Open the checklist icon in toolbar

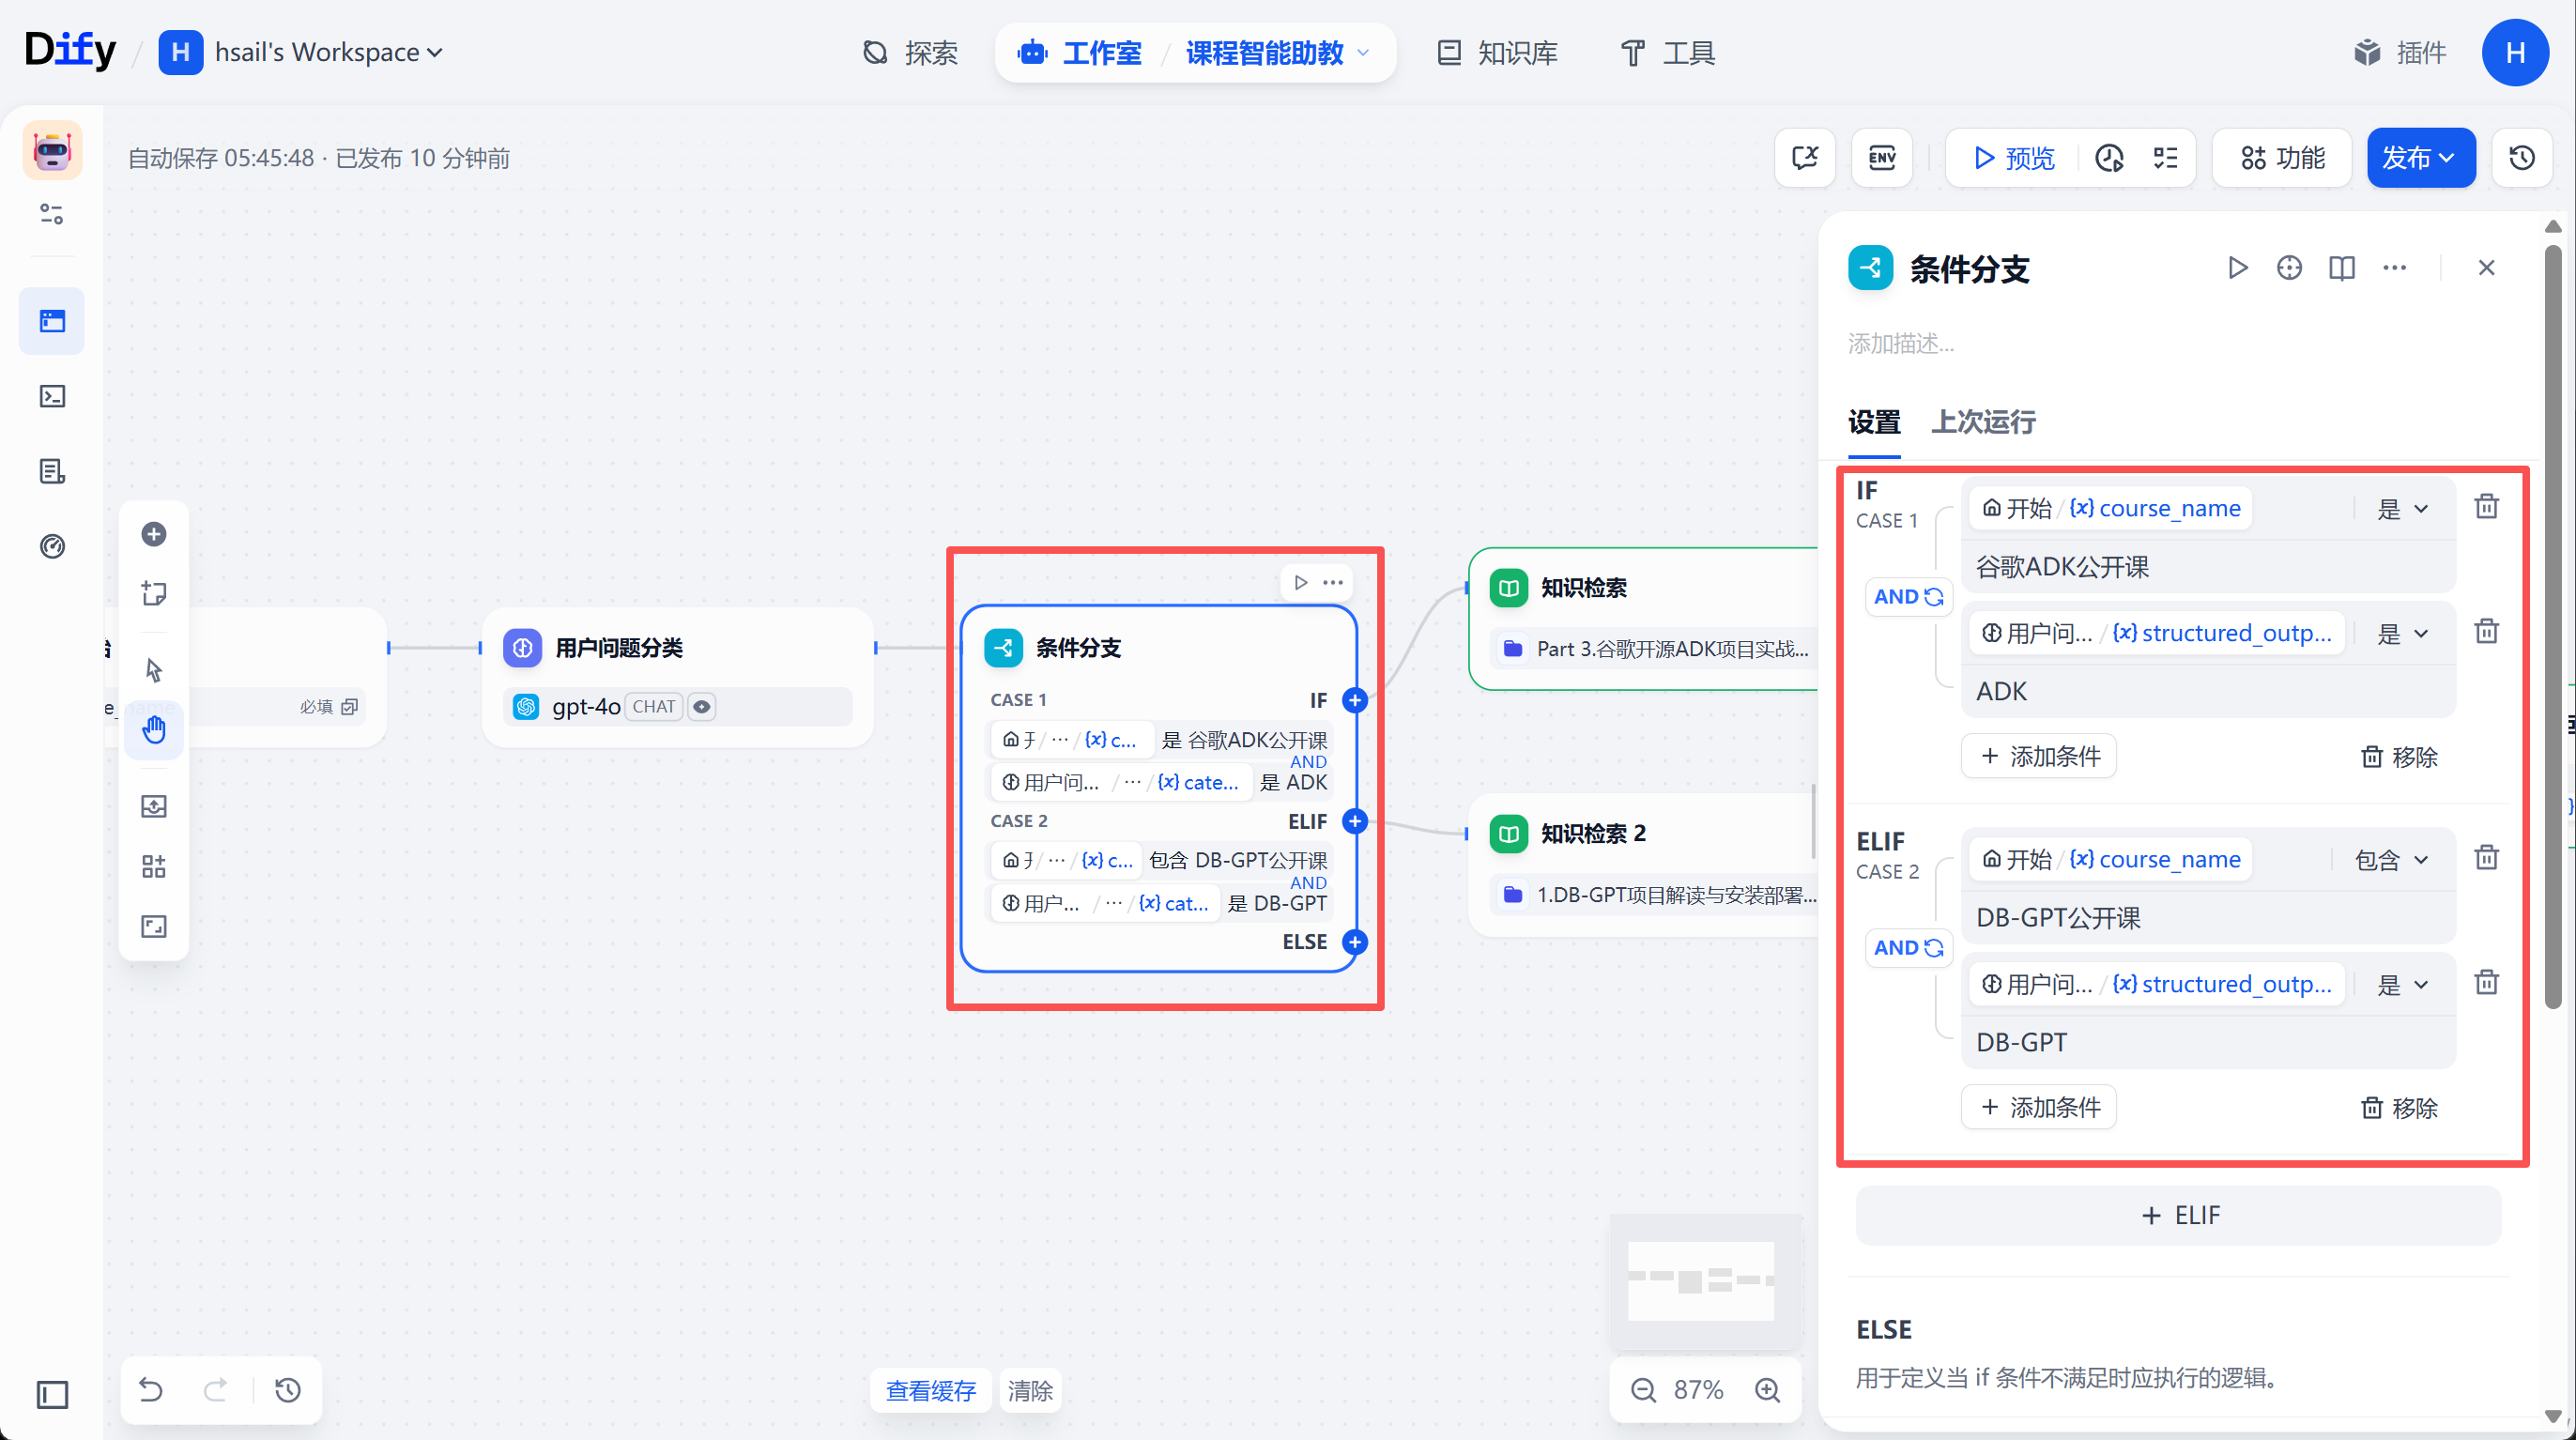click(x=2165, y=157)
